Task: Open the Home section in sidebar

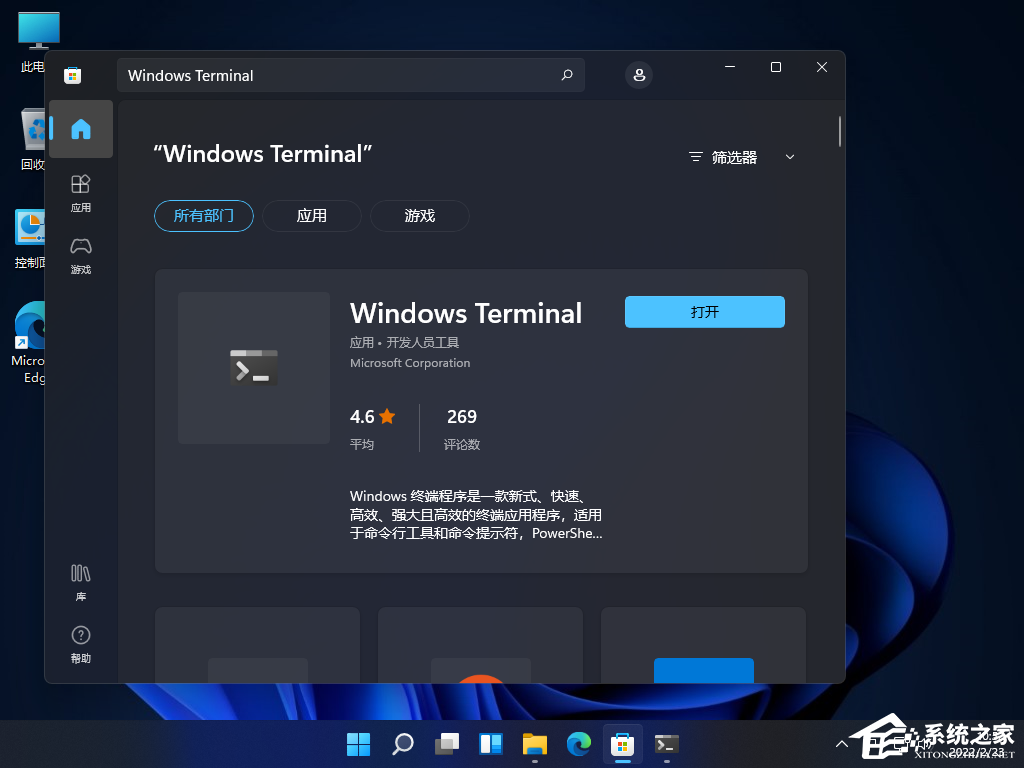Action: tap(80, 128)
